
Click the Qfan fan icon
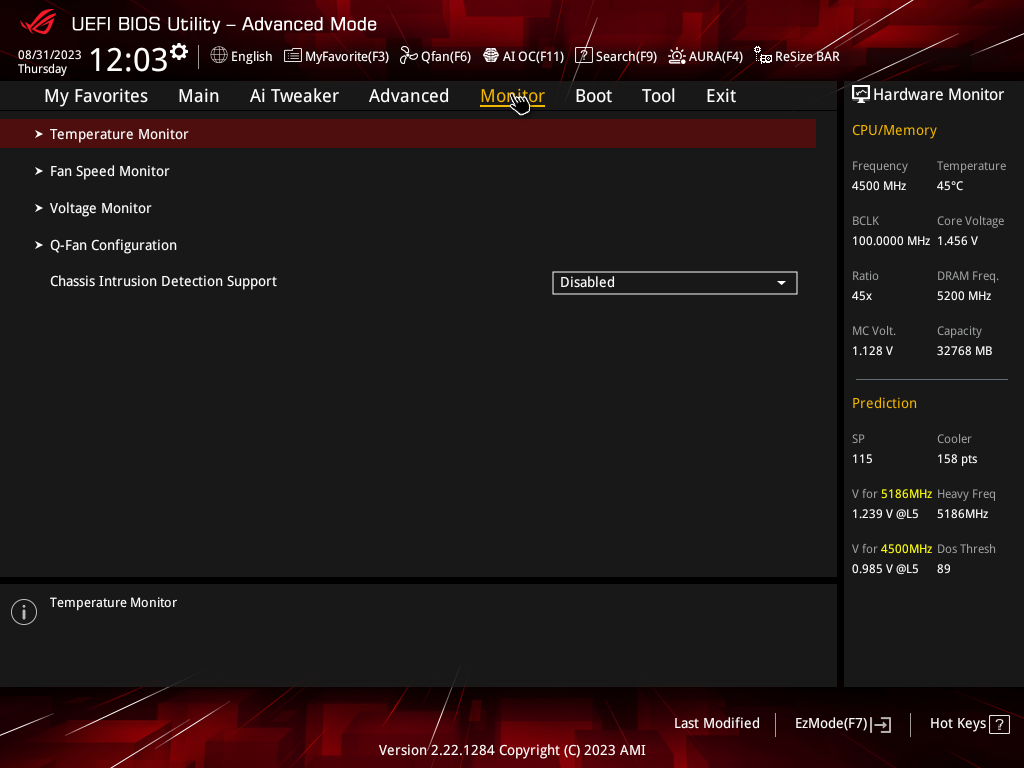(x=409, y=56)
